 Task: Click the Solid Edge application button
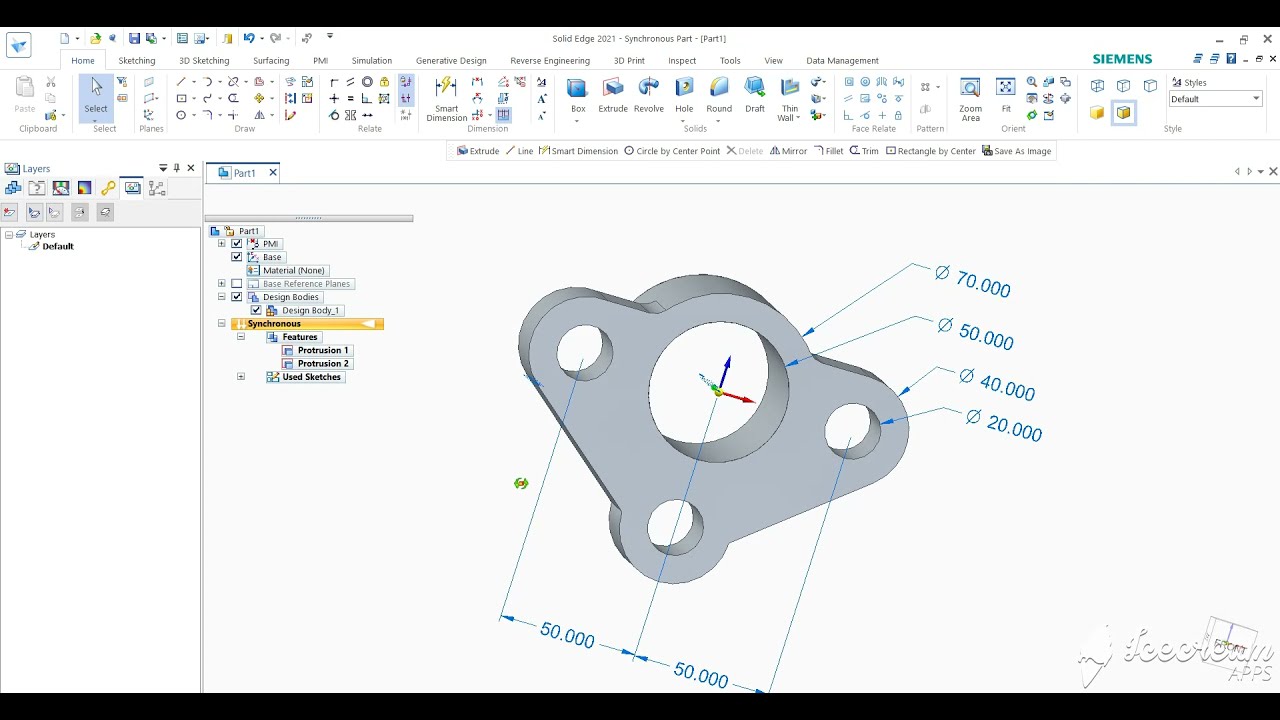tap(18, 45)
